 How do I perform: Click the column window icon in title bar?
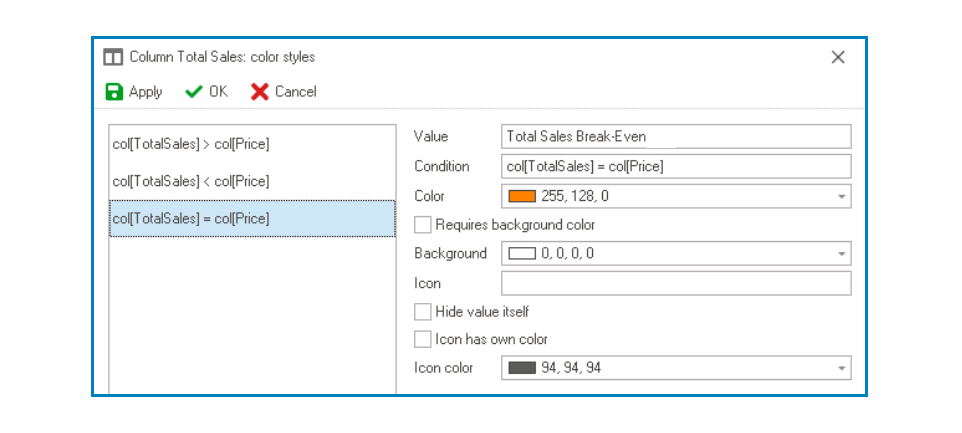point(114,57)
